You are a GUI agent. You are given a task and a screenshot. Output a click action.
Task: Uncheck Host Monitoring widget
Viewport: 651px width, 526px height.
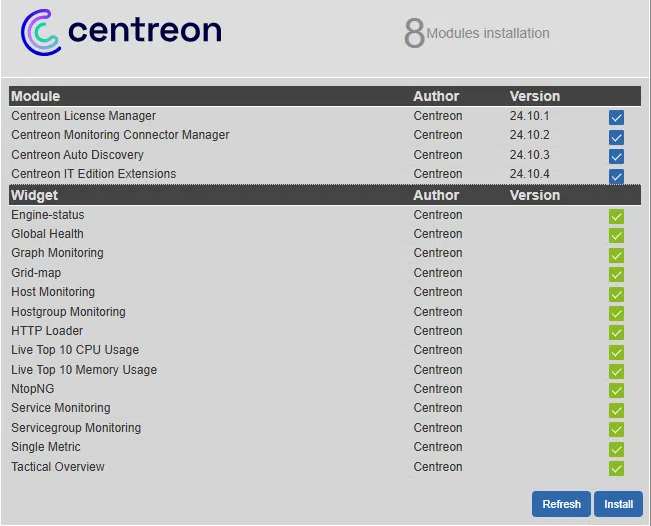tap(616, 294)
